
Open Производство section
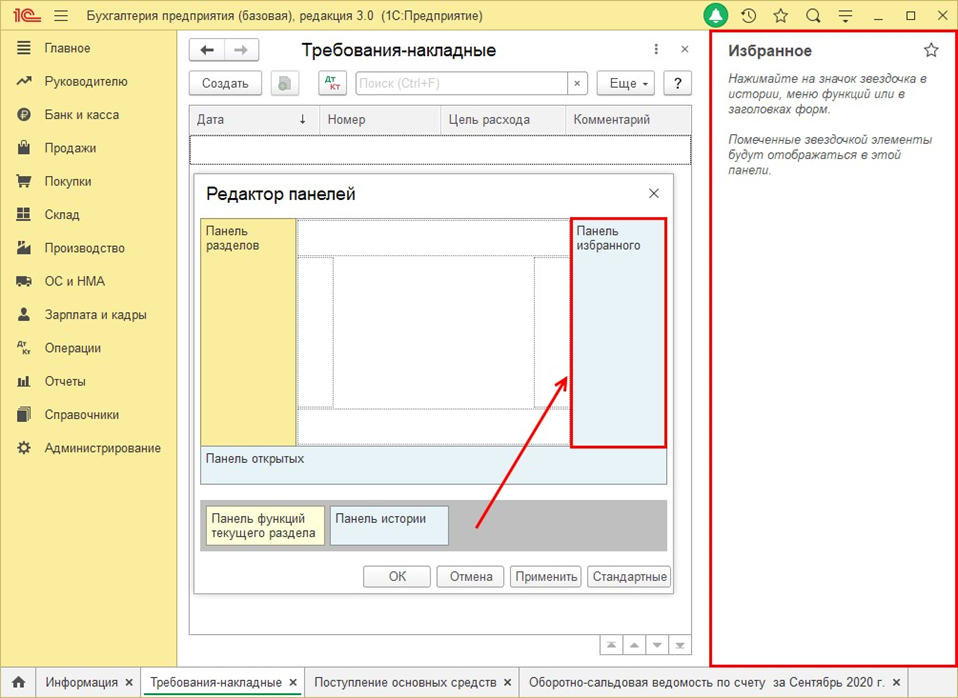(x=84, y=248)
